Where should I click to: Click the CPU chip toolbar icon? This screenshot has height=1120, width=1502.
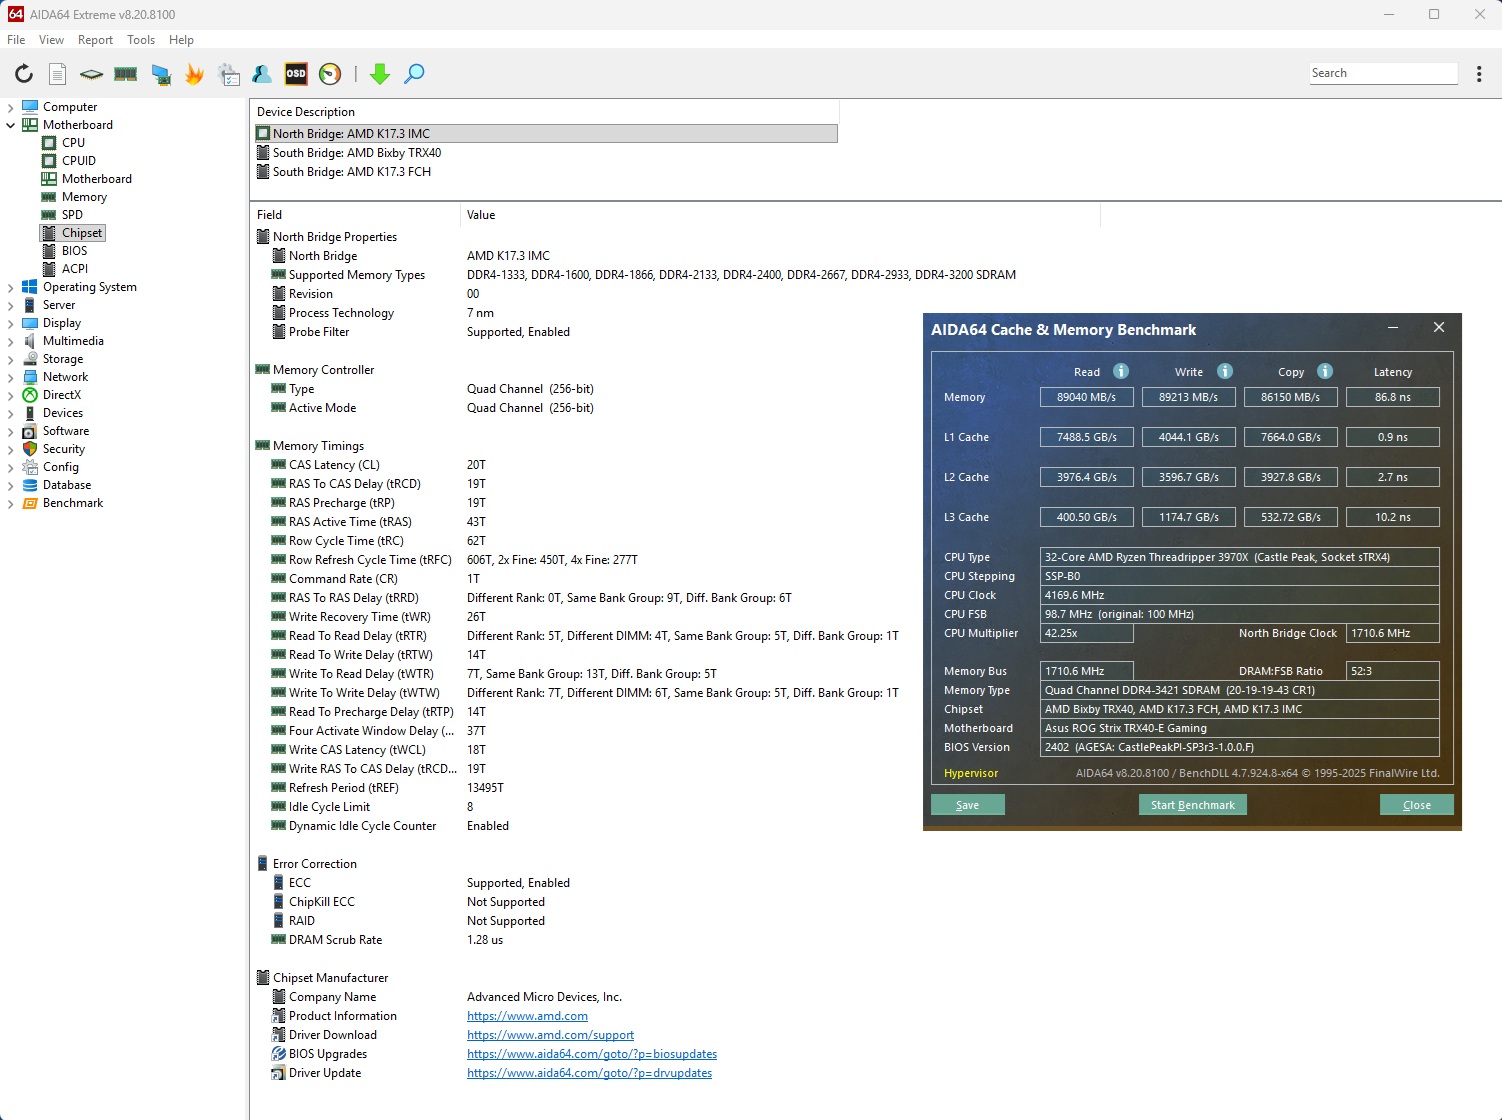pyautogui.click(x=91, y=74)
